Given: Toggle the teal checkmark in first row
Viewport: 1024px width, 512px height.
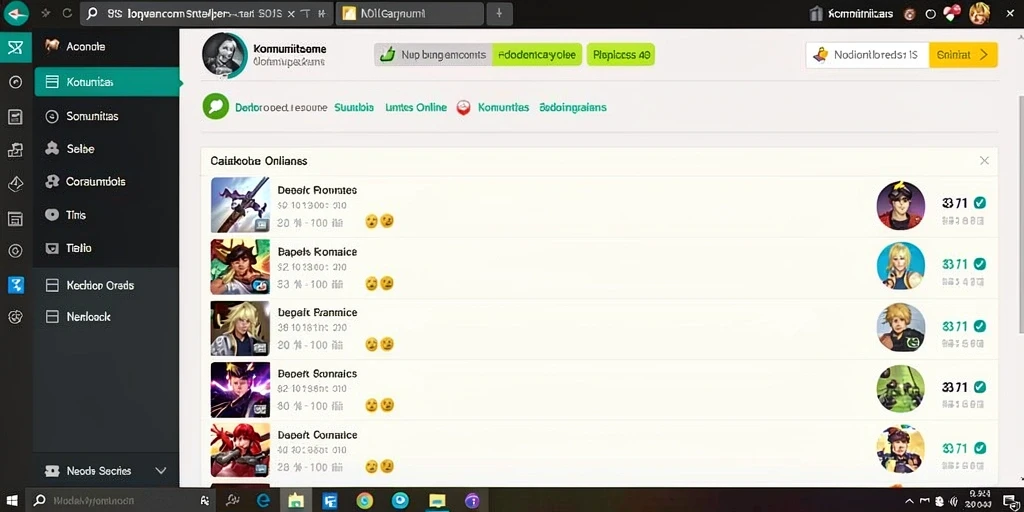Looking at the screenshot, I should point(979,203).
